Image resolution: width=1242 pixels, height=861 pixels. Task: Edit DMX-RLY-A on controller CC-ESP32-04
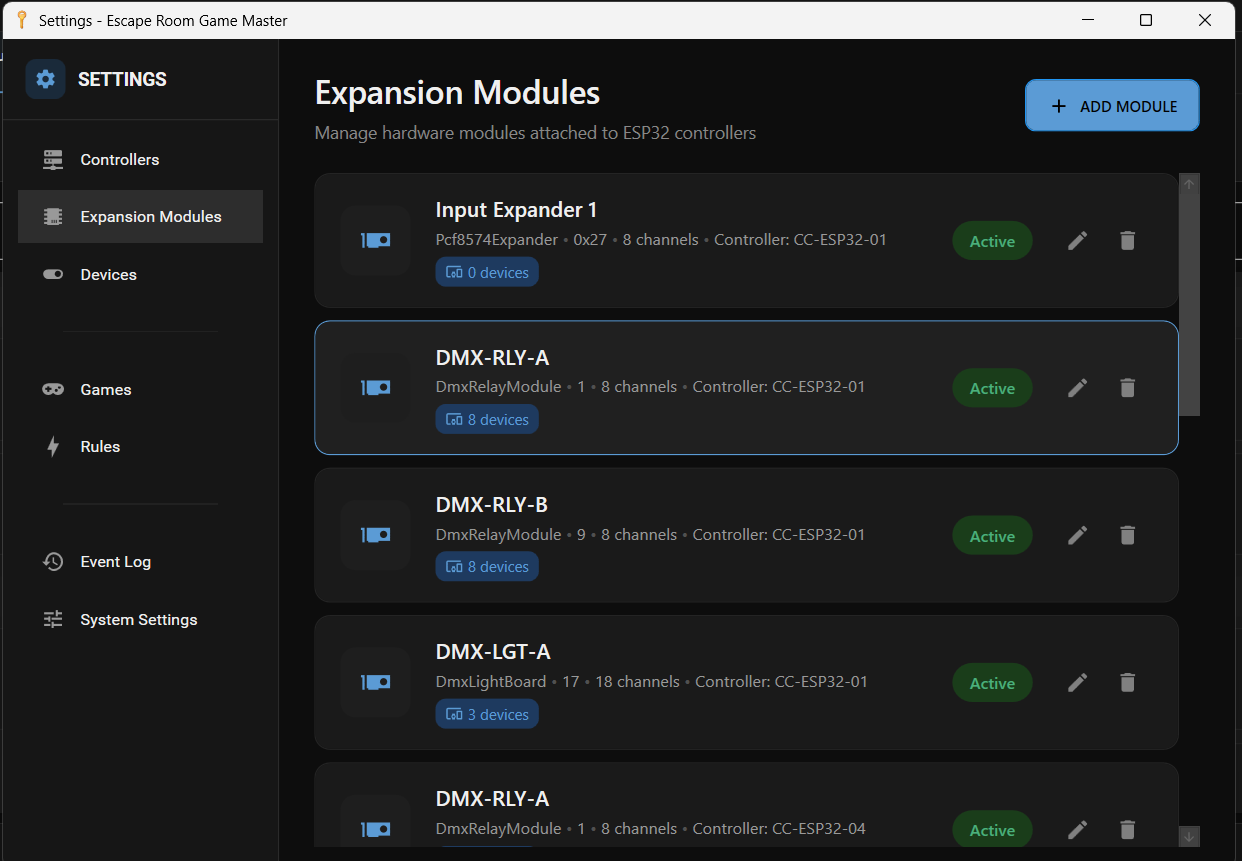click(1077, 830)
